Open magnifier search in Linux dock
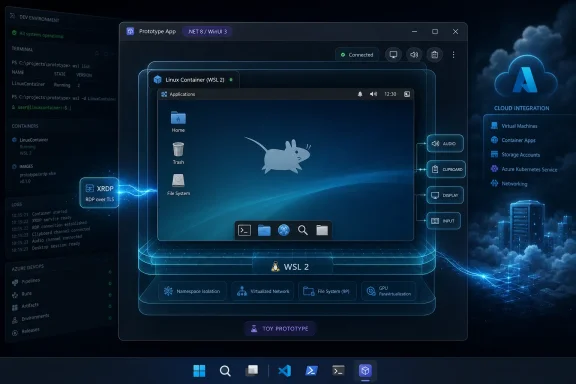Viewport: 576px width, 384px height. pyautogui.click(x=303, y=230)
